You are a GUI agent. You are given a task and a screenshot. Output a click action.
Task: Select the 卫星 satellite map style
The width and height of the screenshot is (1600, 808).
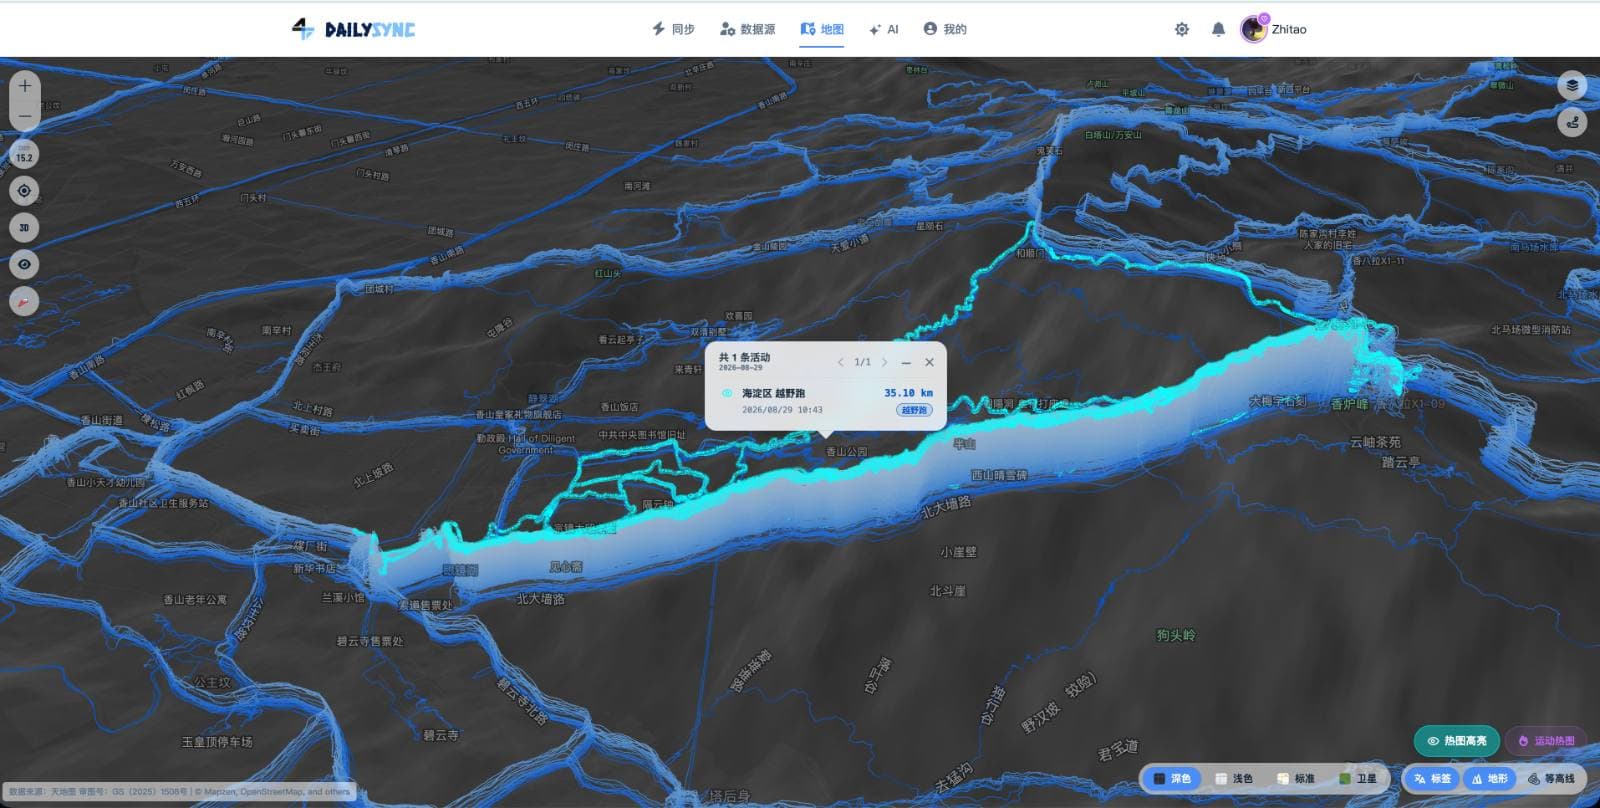pyautogui.click(x=1358, y=778)
